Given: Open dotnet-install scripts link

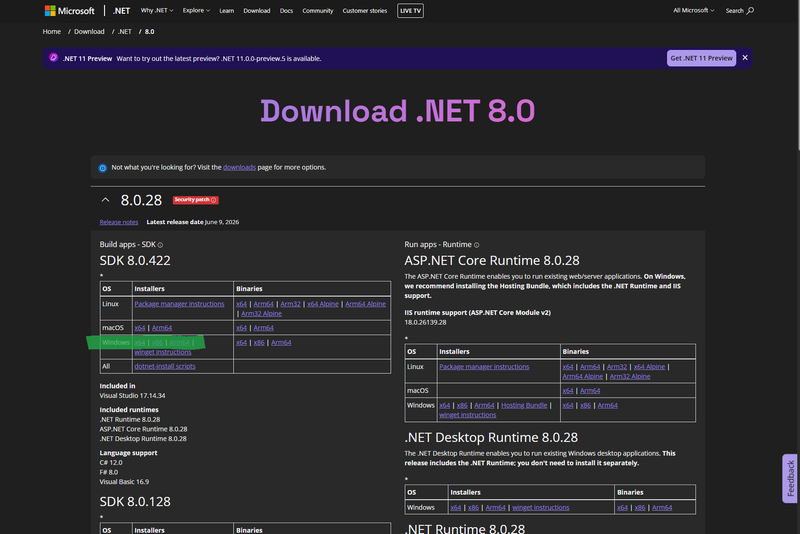Looking at the screenshot, I should point(165,366).
